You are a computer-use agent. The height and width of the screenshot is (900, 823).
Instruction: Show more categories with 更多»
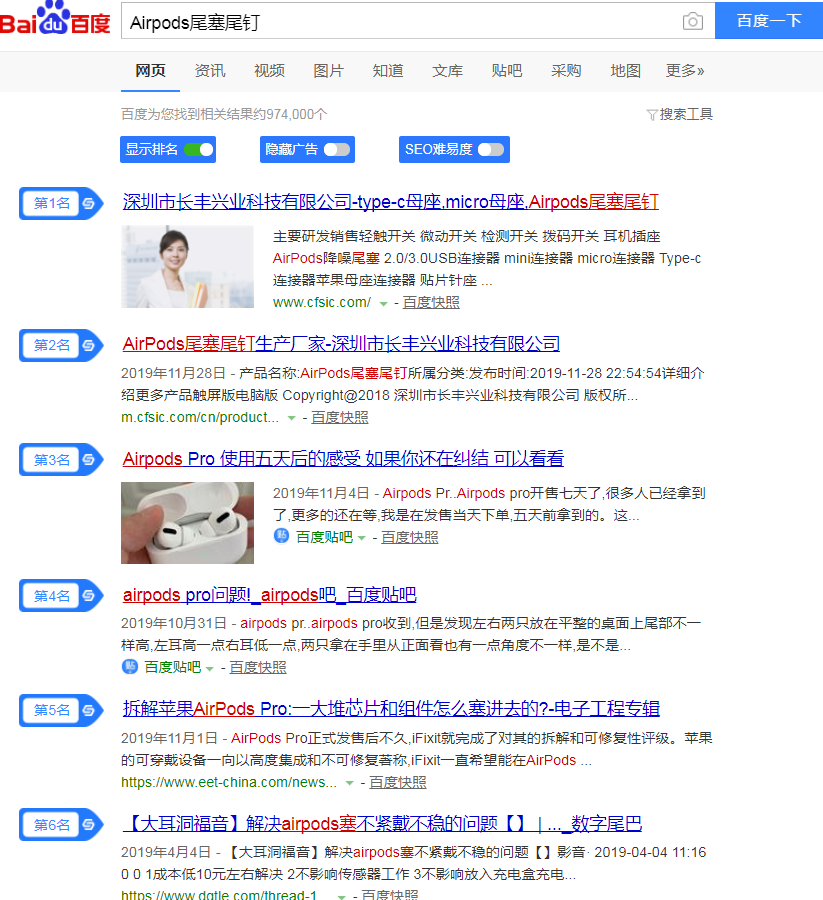tap(685, 71)
